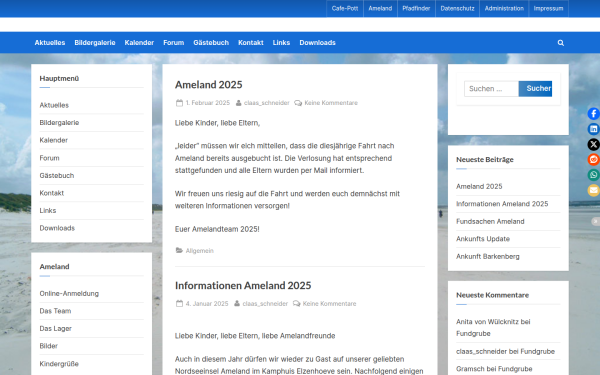
Task: Open Das Team in Ameland sidebar
Action: [x=55, y=311]
